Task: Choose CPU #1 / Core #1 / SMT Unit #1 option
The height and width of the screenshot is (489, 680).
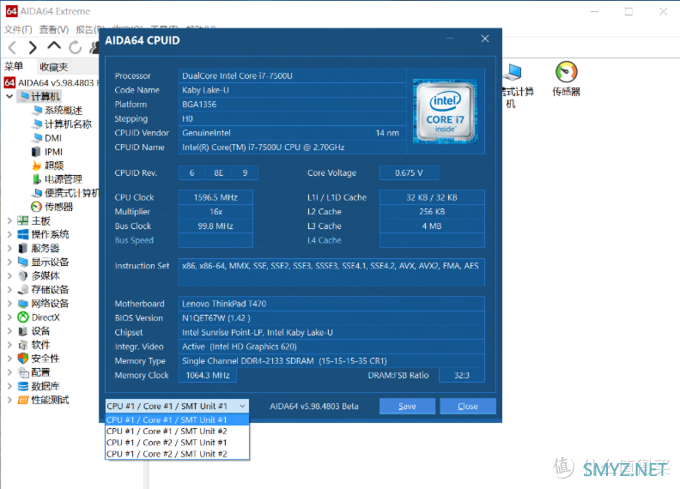Action: pyautogui.click(x=177, y=420)
